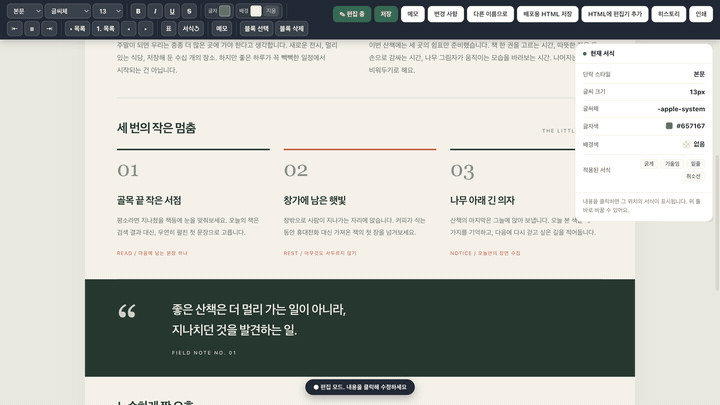
Task: Click the 밑줄 chip in the format panel
Action: [x=696, y=163]
